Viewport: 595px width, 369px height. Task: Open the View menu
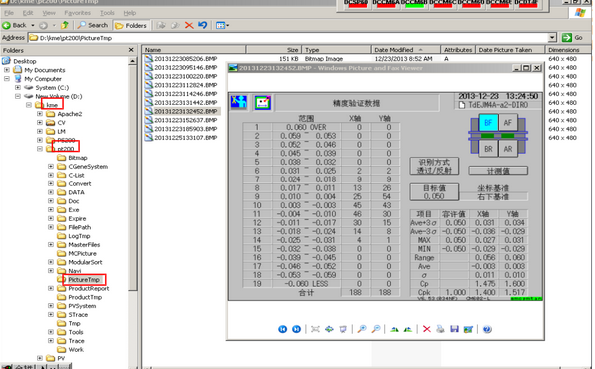49,13
